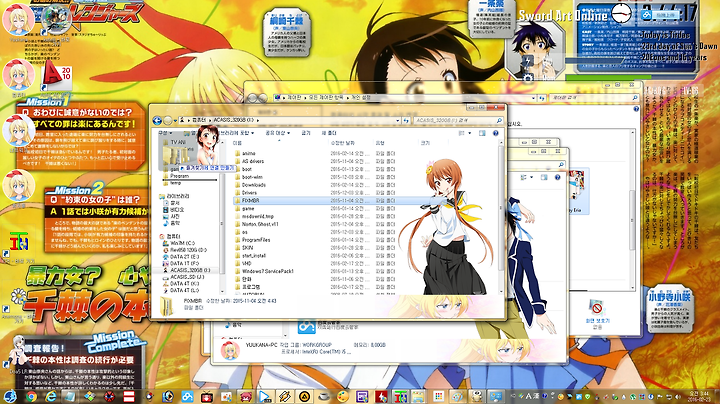Launch Google Chrome from the taskbar
720x404 pixels.
31,396
